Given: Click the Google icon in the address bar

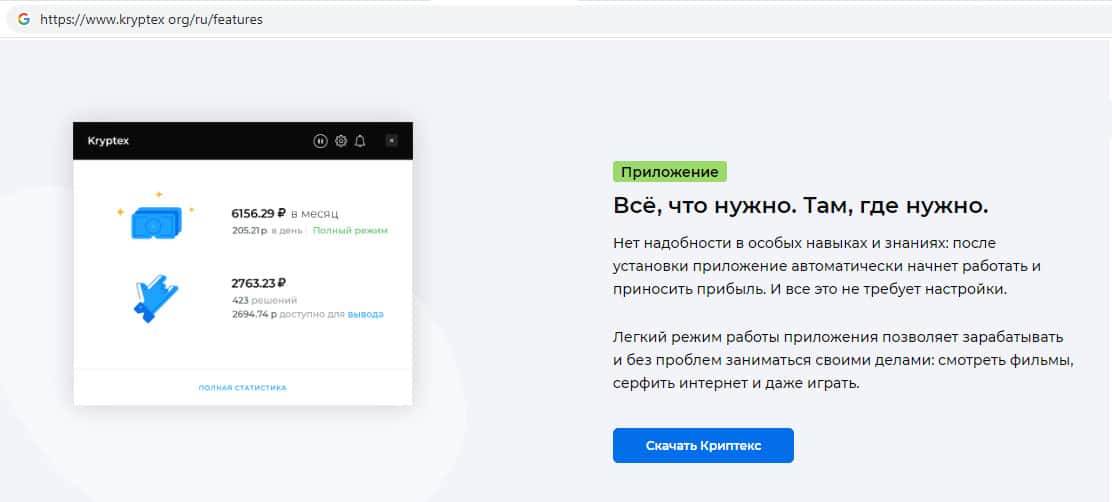Looking at the screenshot, I should click(23, 19).
